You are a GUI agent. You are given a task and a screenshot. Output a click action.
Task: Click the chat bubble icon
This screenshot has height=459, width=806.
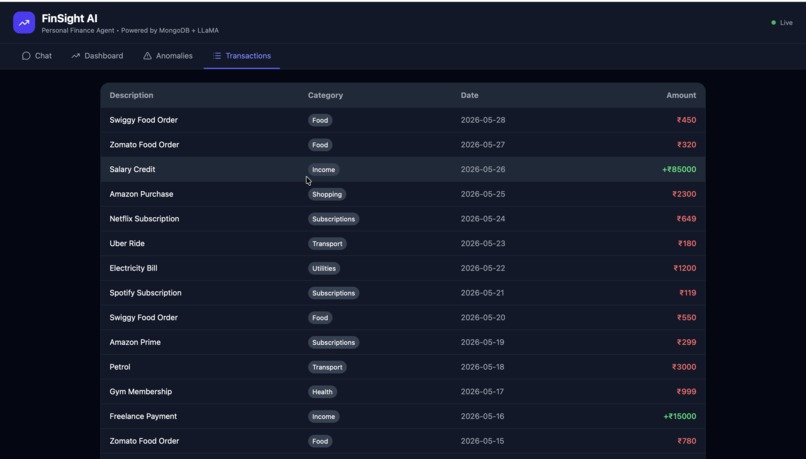coord(26,56)
